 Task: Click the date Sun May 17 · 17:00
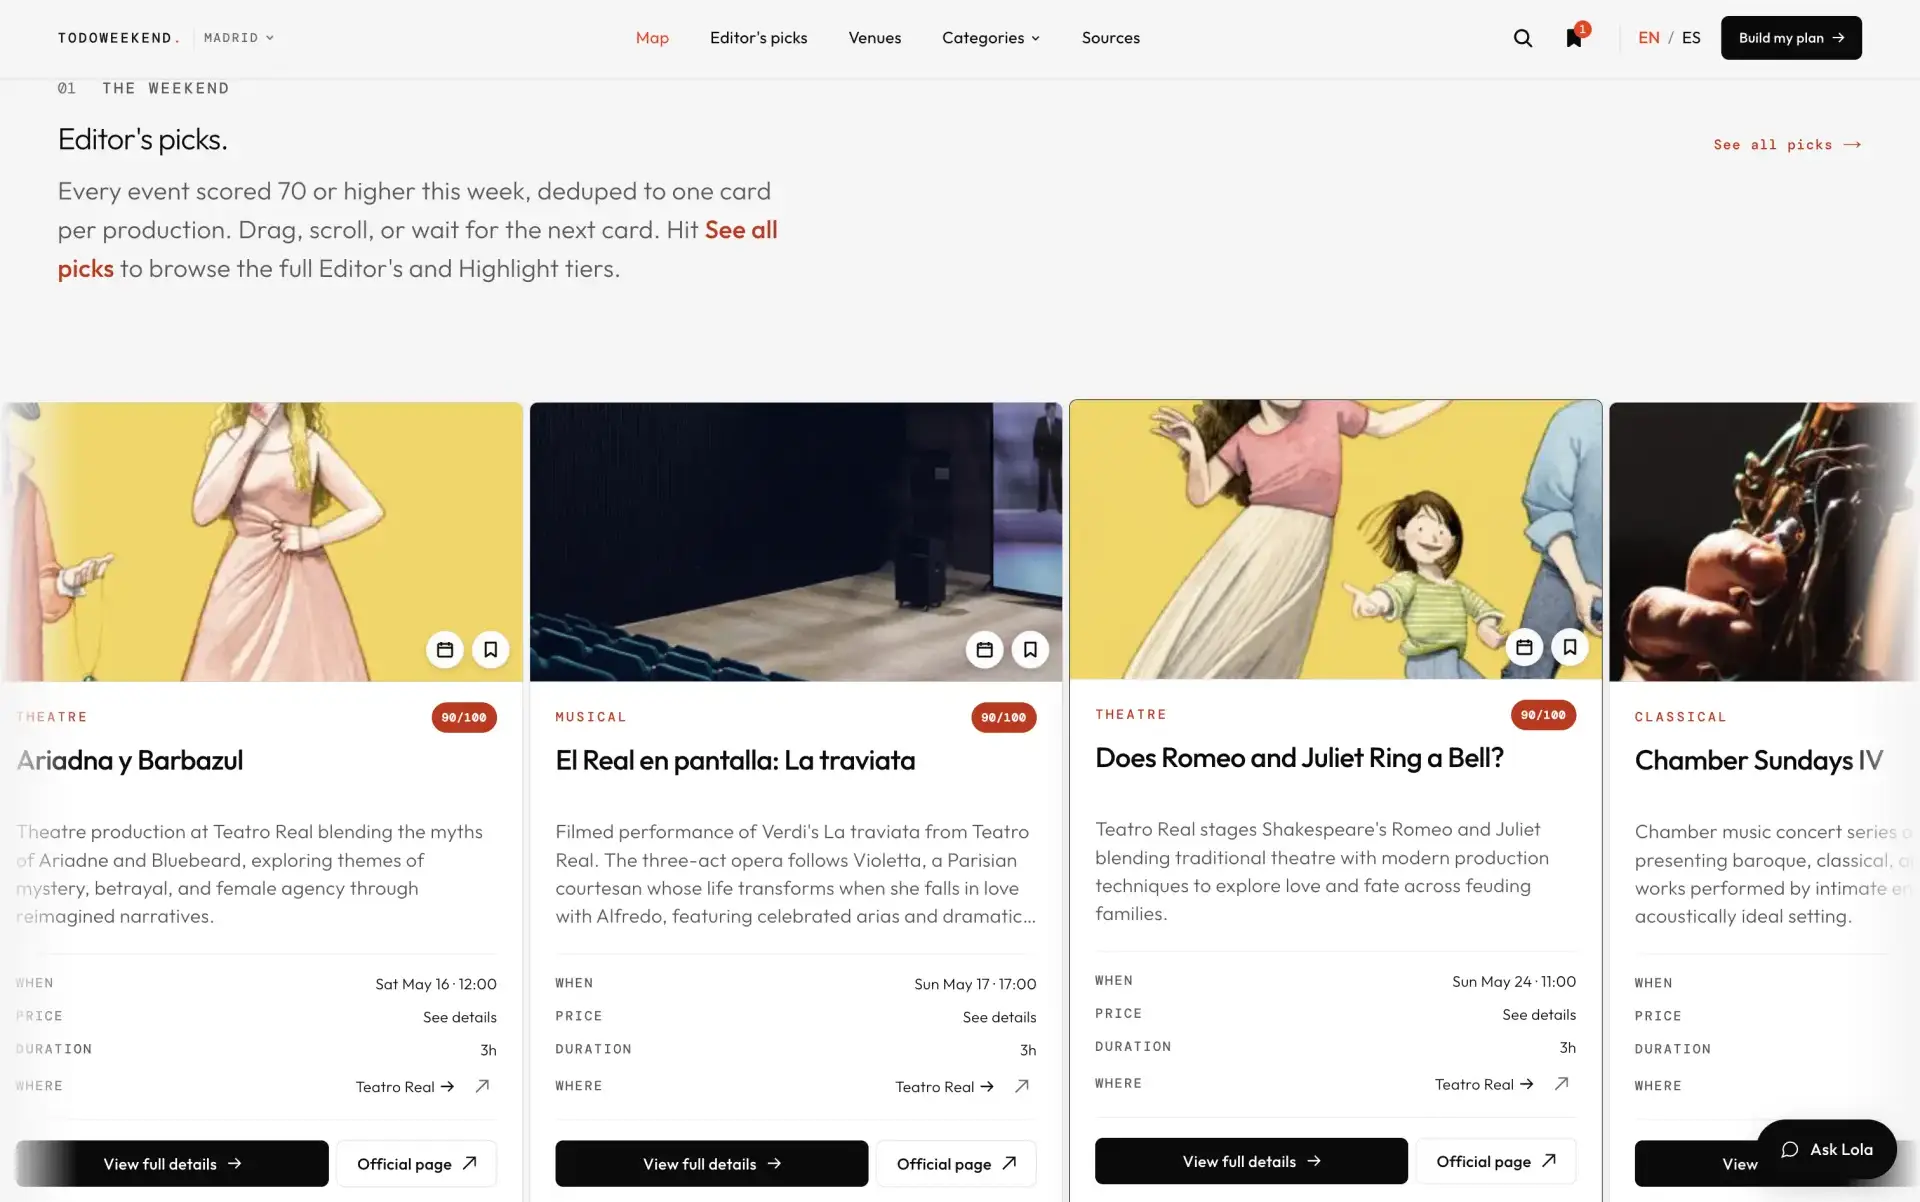pyautogui.click(x=975, y=984)
